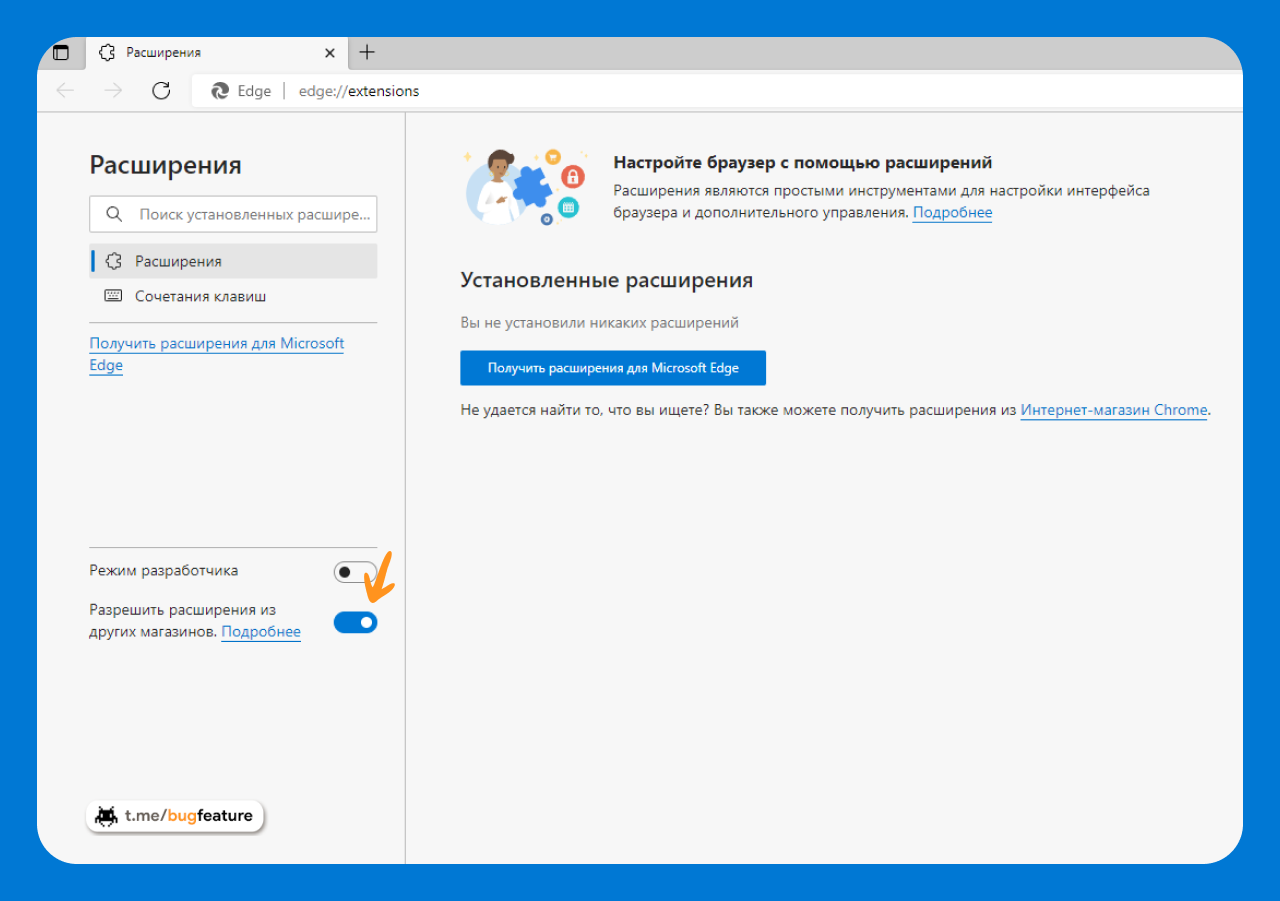This screenshot has height=901, width=1280.
Task: Toggle Разрешить расширения из других магазинов switch
Action: pyautogui.click(x=355, y=623)
